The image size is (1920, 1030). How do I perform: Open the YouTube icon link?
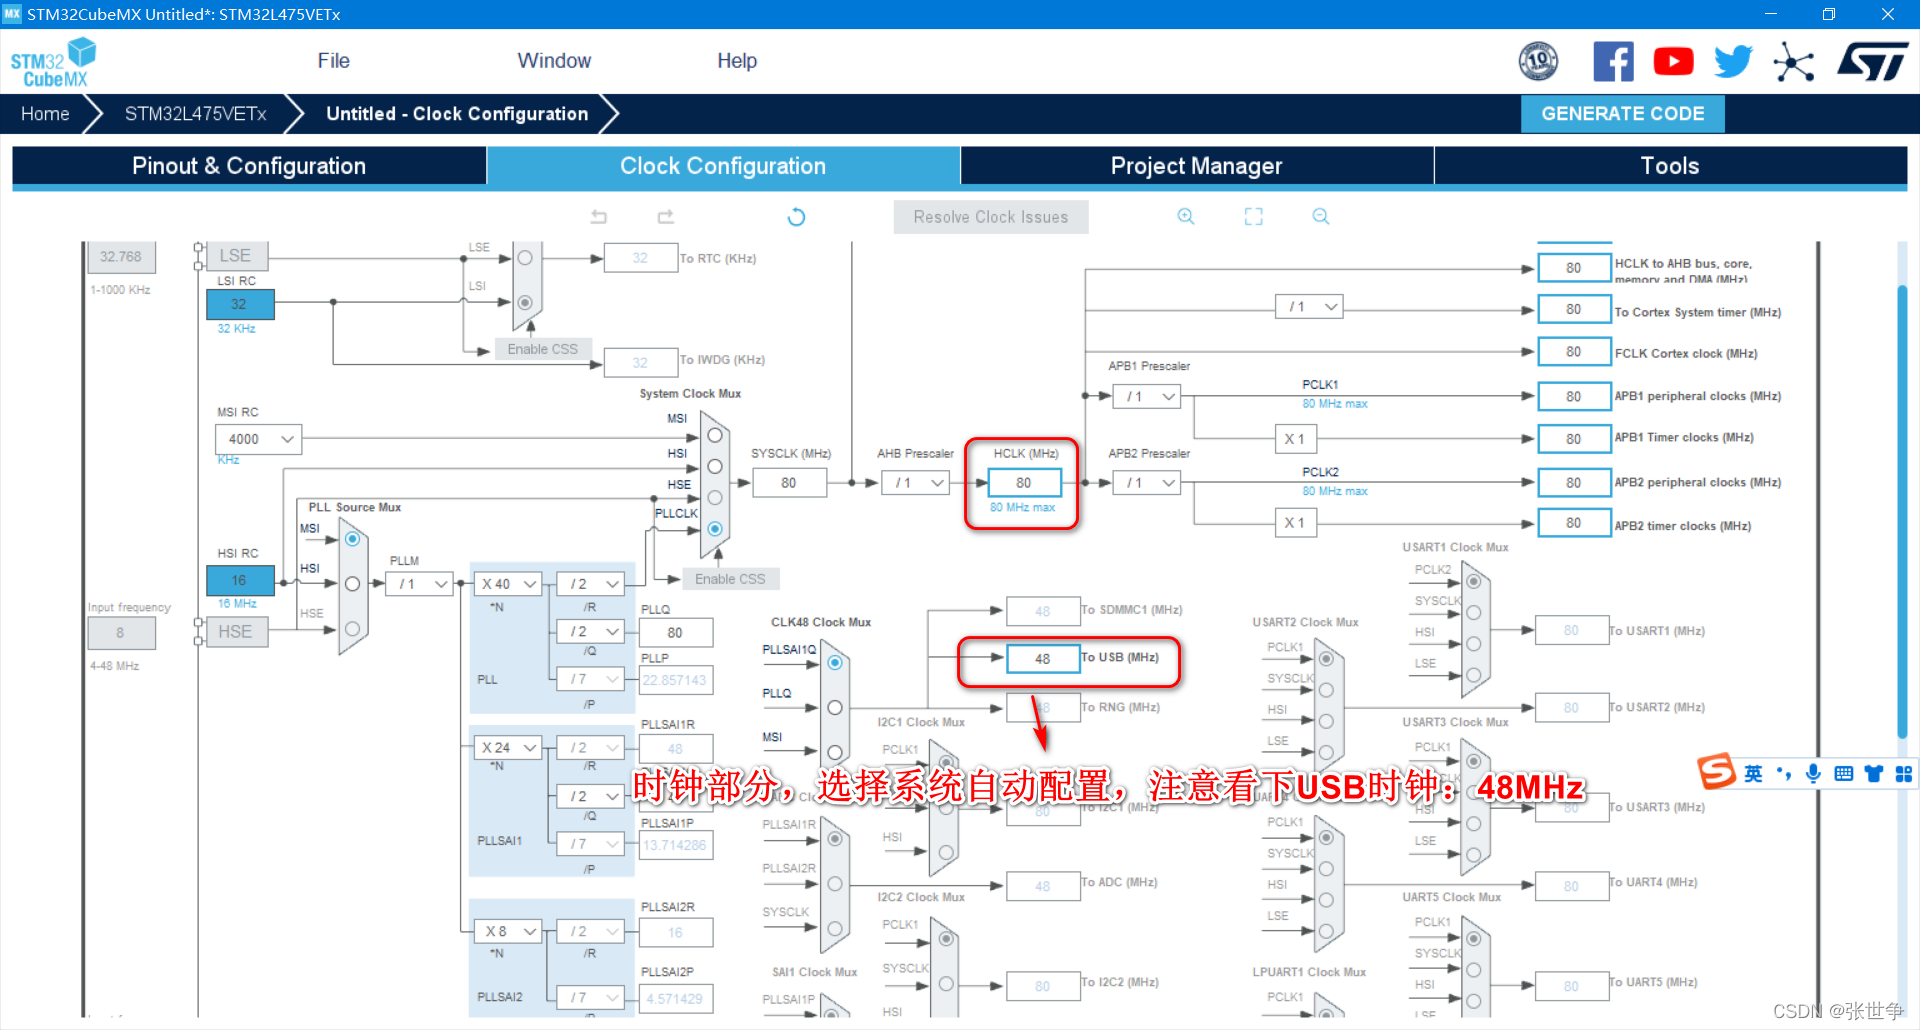pyautogui.click(x=1673, y=62)
